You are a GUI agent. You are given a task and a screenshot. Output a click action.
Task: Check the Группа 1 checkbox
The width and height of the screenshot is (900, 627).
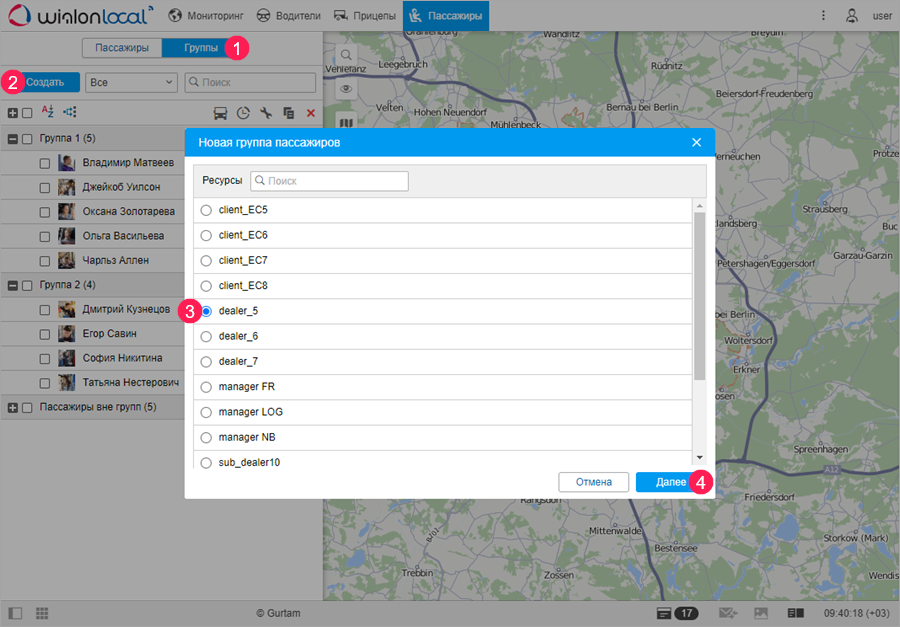(x=27, y=139)
